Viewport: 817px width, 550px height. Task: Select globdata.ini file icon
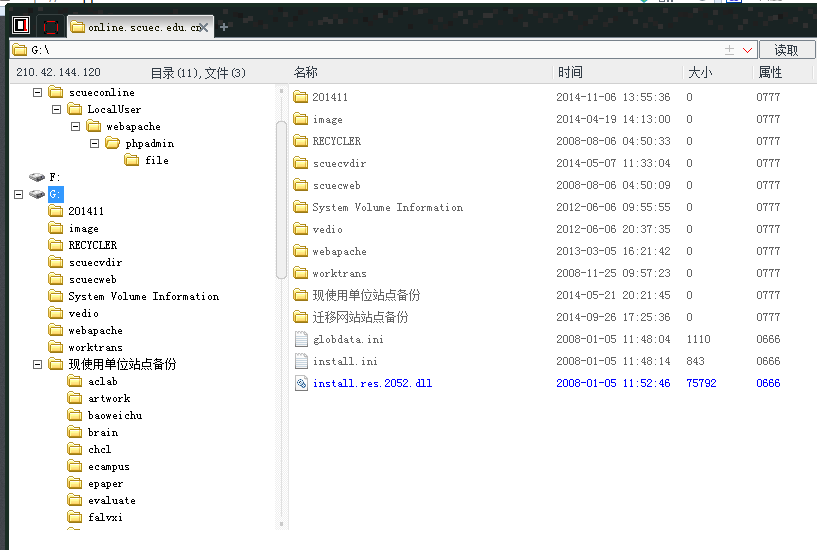coord(301,339)
